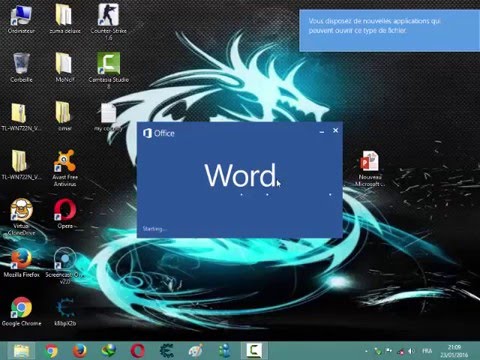
Task: Click the Firefox icon in the taskbar
Action: click(x=80, y=351)
